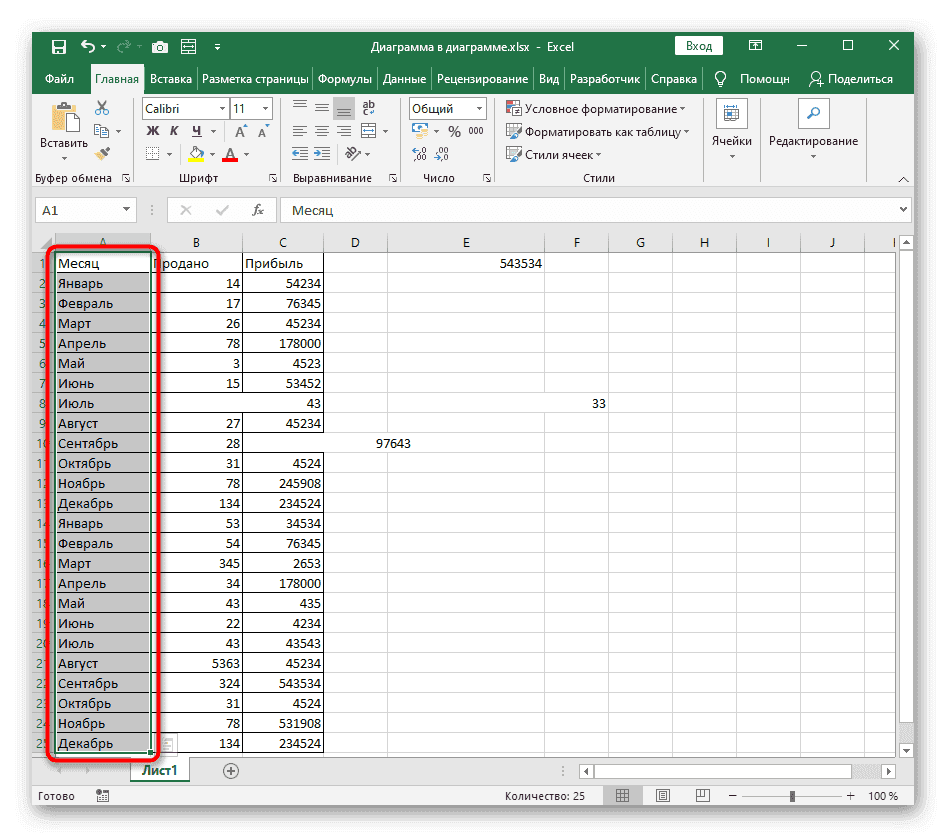
Task: Click the Поделиться share button
Action: [x=850, y=79]
